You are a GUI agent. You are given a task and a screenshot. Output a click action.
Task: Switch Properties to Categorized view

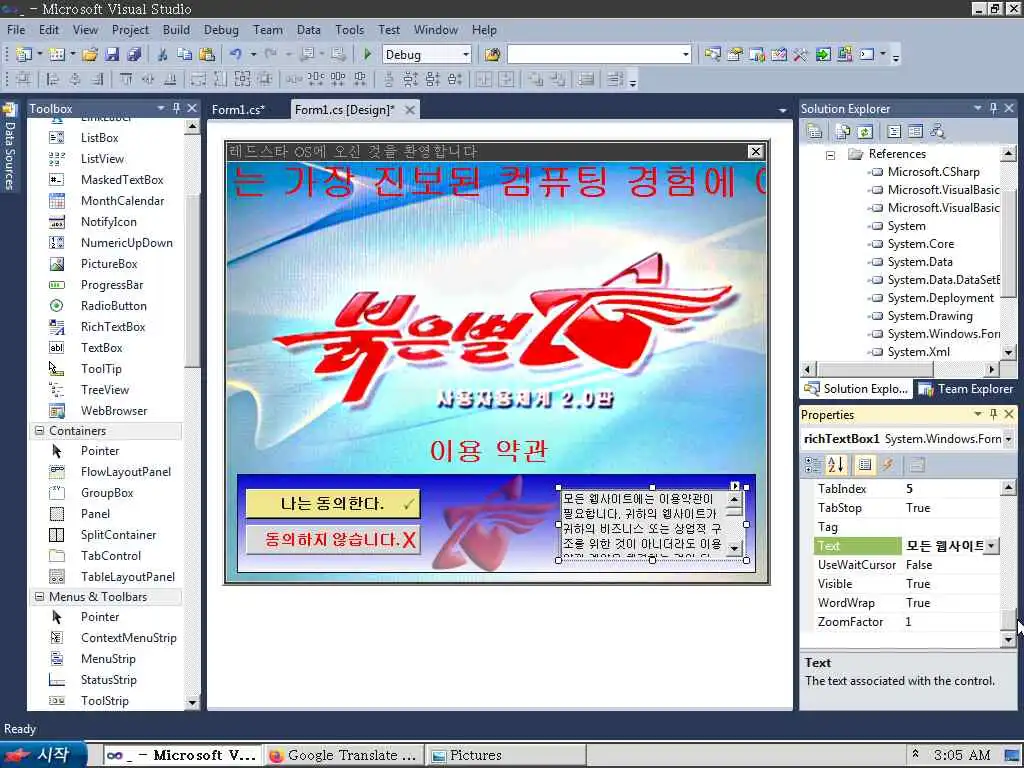[x=813, y=465]
